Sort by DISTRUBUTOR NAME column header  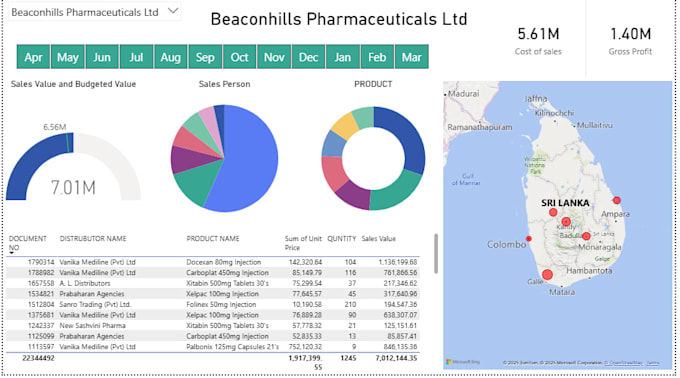click(x=93, y=239)
